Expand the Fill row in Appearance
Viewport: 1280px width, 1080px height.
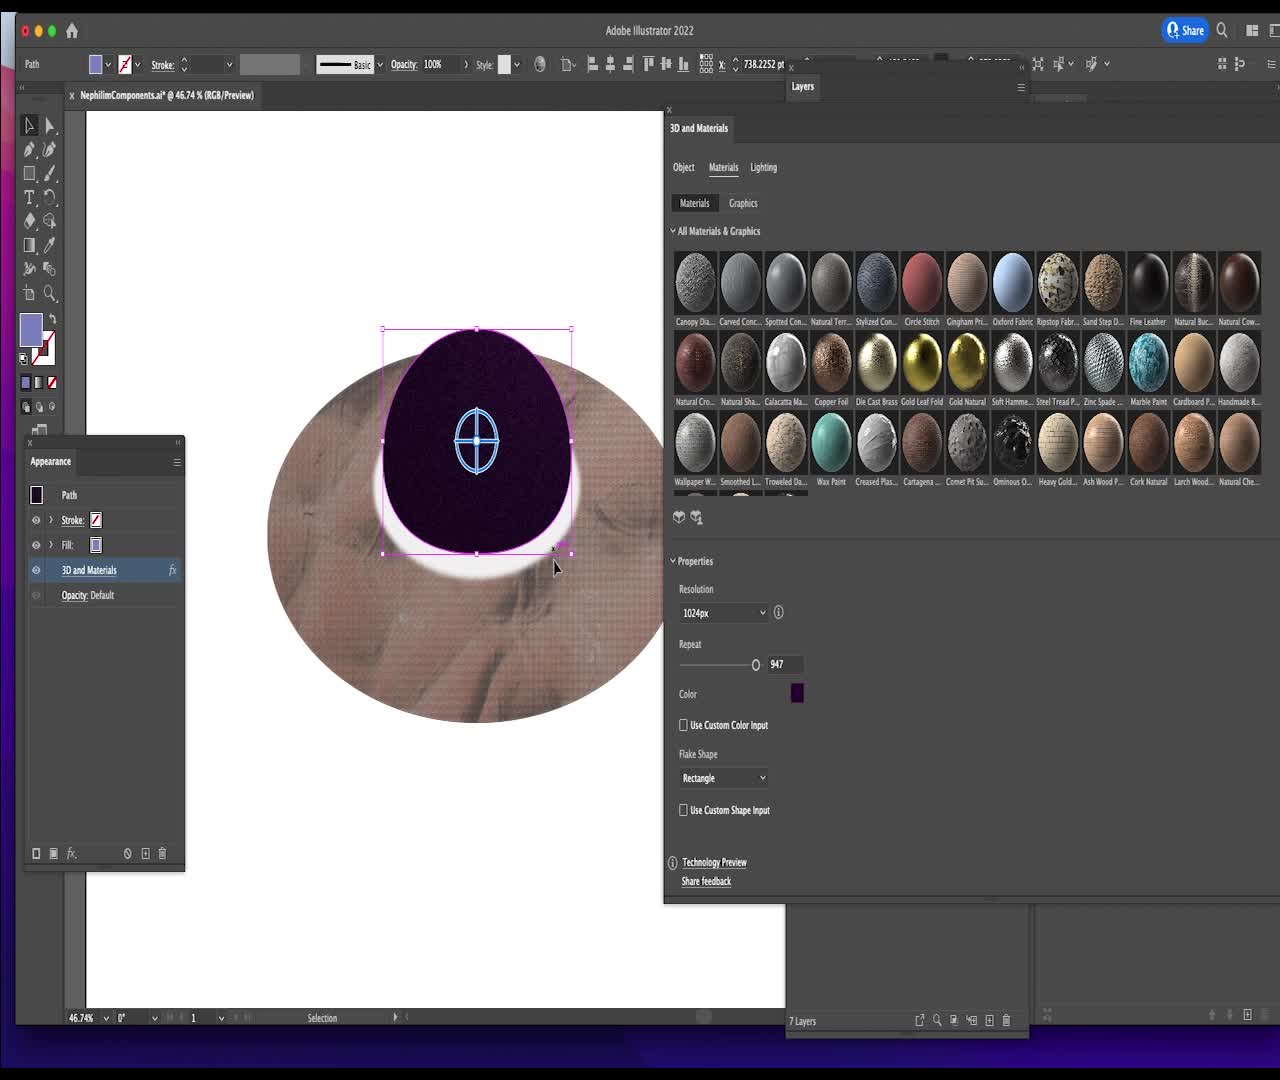51,545
